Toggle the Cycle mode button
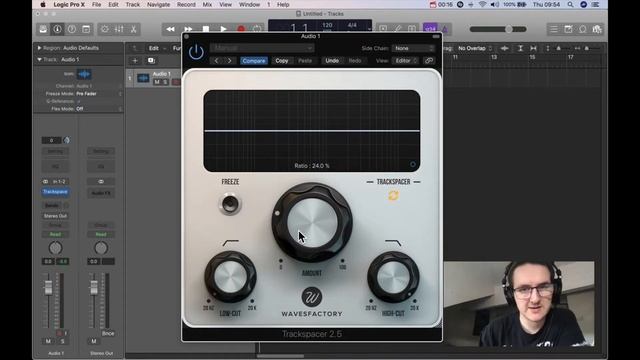Screen dimensions: 640x360 click(x=257, y=29)
